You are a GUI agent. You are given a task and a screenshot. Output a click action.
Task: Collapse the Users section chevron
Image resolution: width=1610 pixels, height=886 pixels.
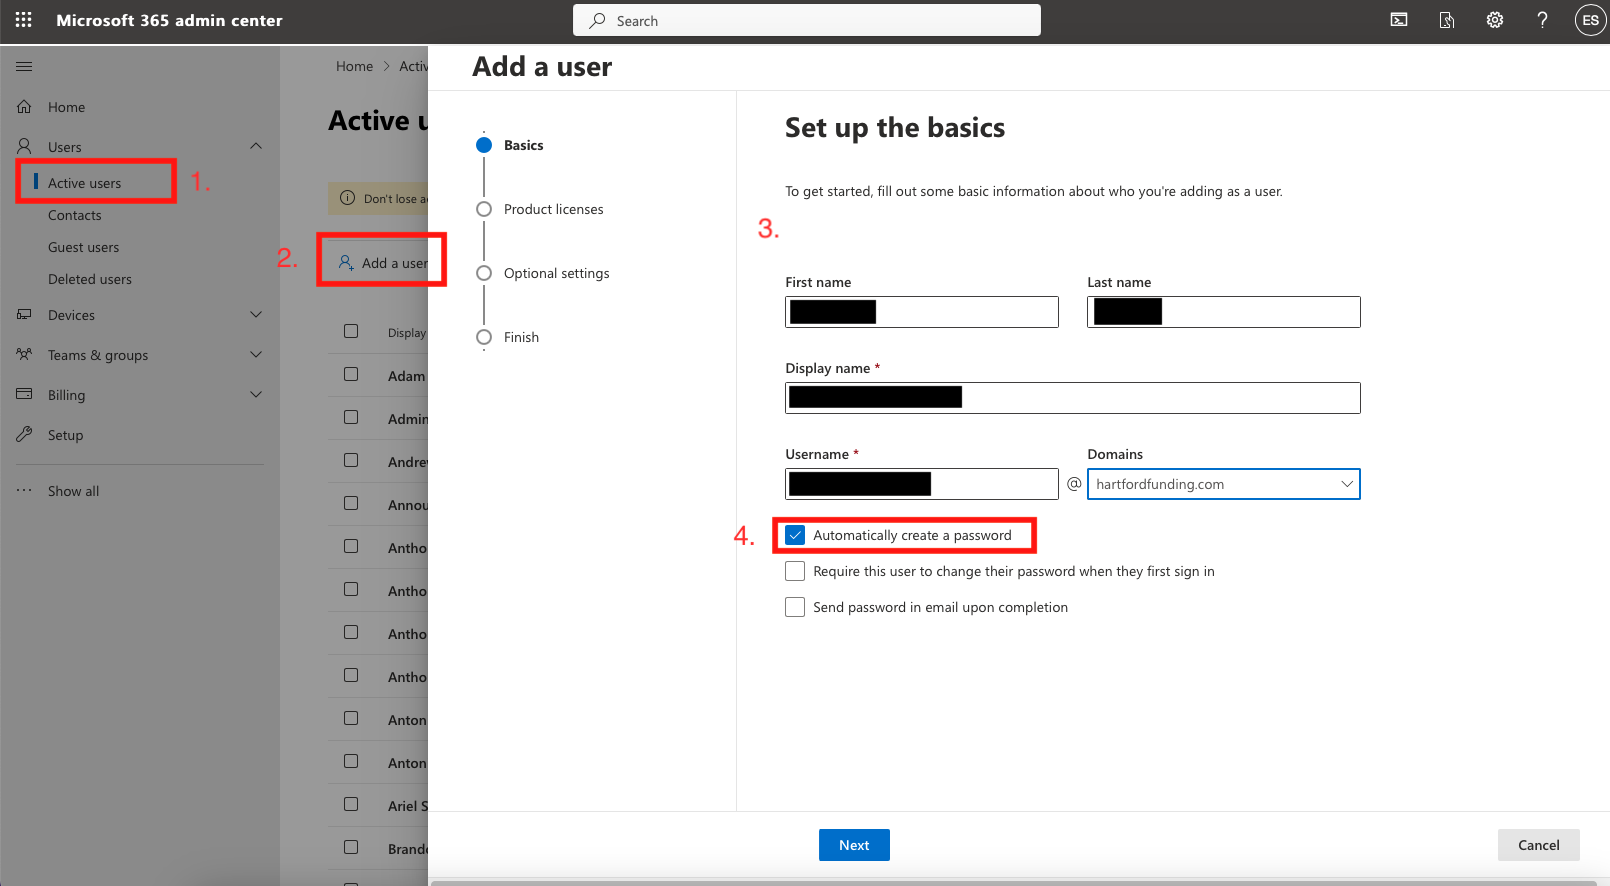pyautogui.click(x=256, y=146)
